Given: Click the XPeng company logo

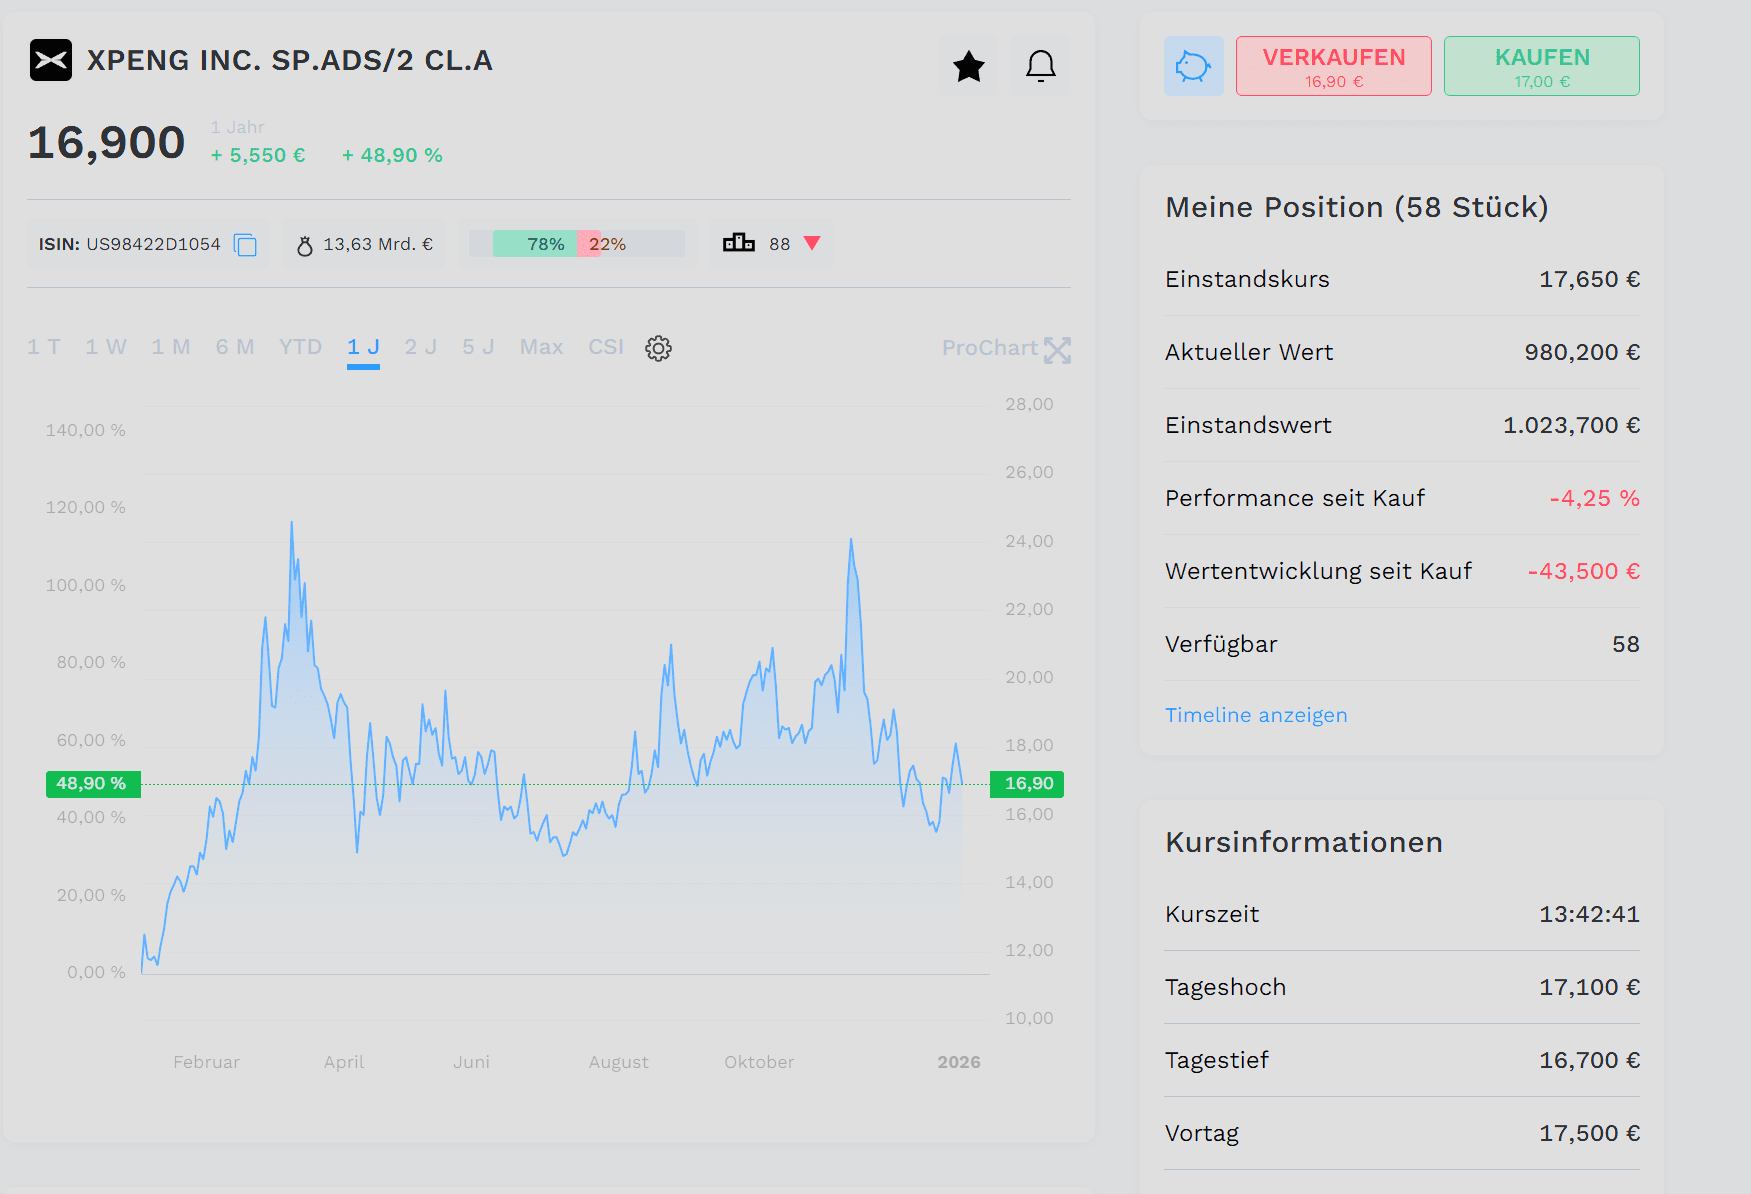Looking at the screenshot, I should (x=51, y=60).
